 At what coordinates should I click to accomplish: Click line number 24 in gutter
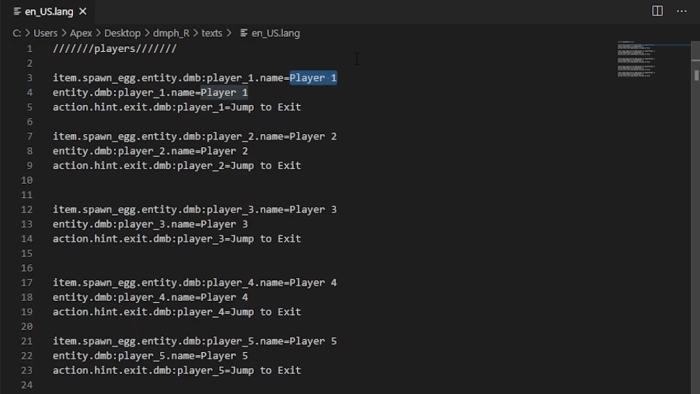point(27,385)
